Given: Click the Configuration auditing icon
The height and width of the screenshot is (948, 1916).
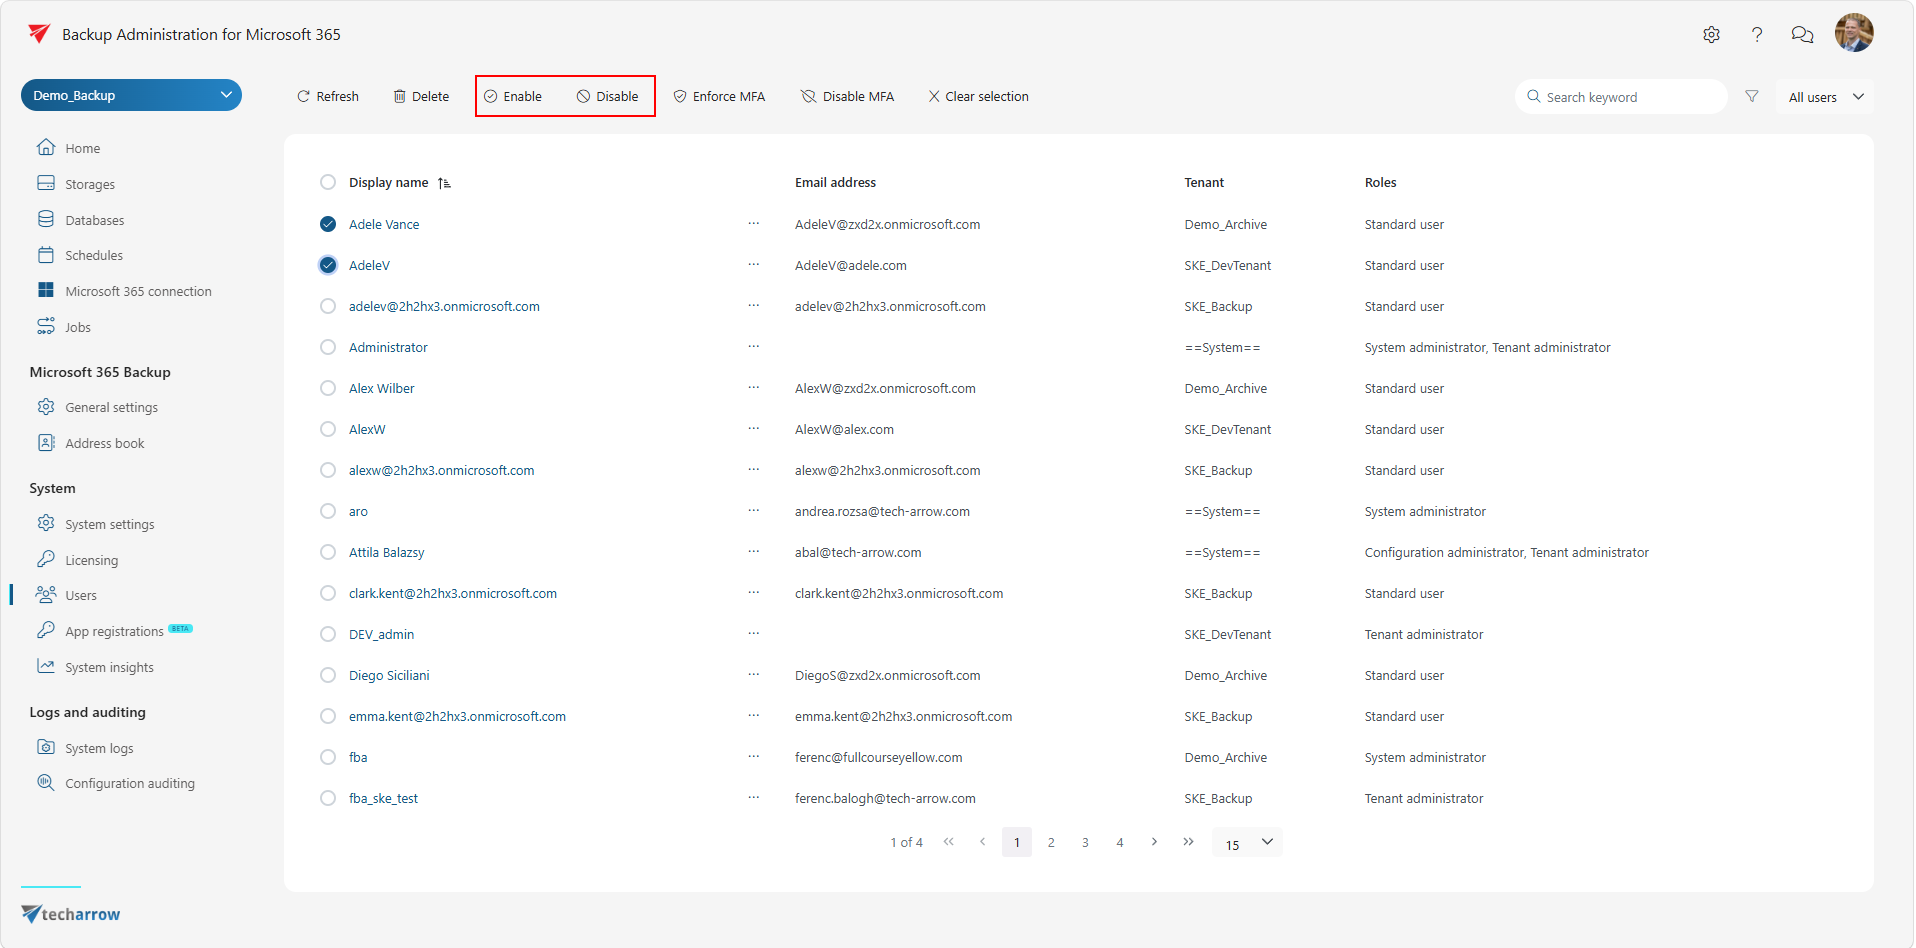Looking at the screenshot, I should pyautogui.click(x=46, y=783).
